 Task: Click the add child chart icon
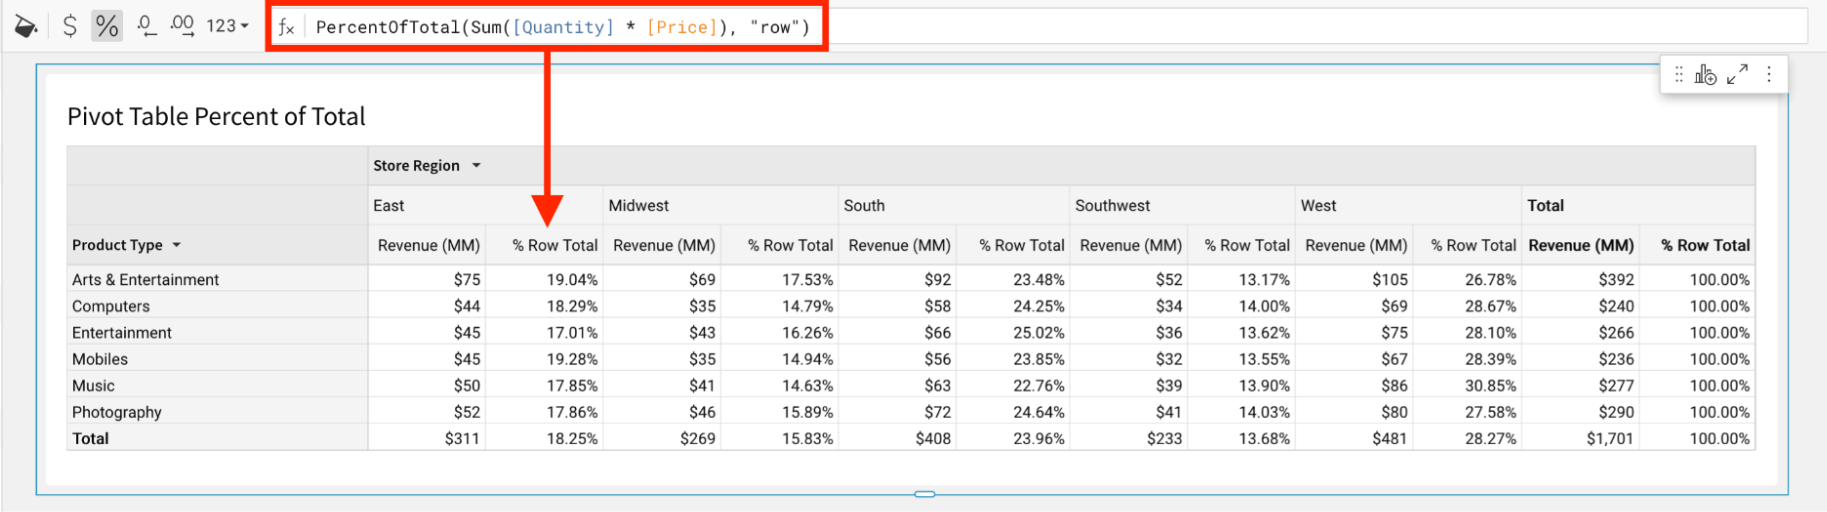[1706, 74]
